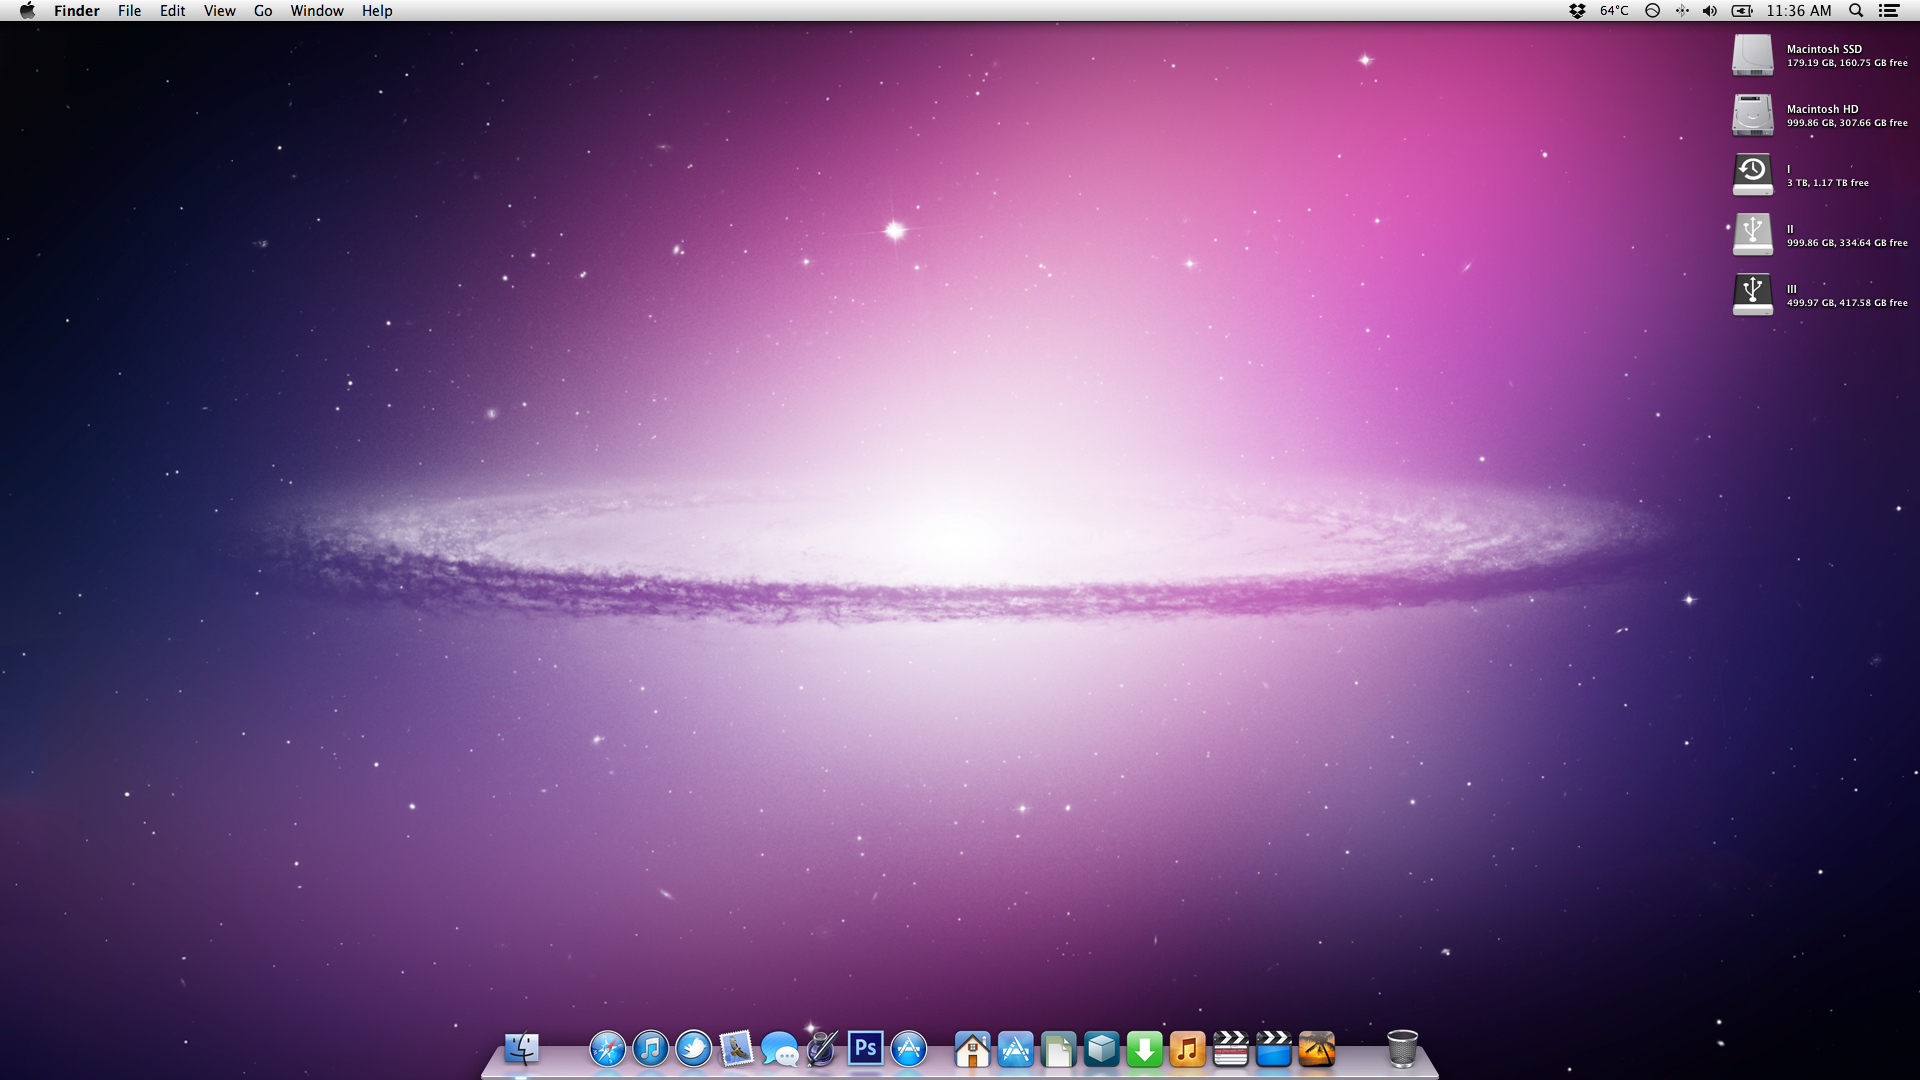1920x1080 pixels.
Task: Open the Home folder dock icon
Action: pyautogui.click(x=972, y=1050)
